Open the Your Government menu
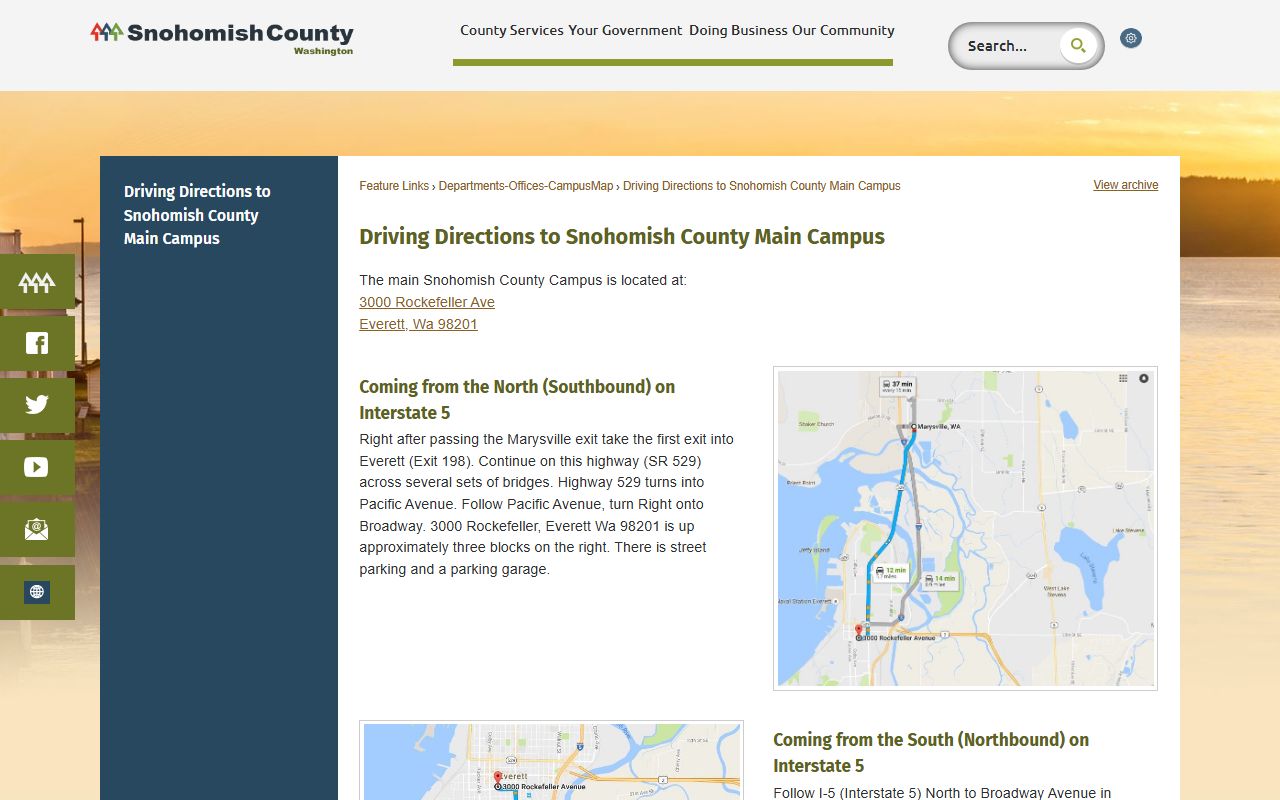The image size is (1280, 800). coord(625,30)
